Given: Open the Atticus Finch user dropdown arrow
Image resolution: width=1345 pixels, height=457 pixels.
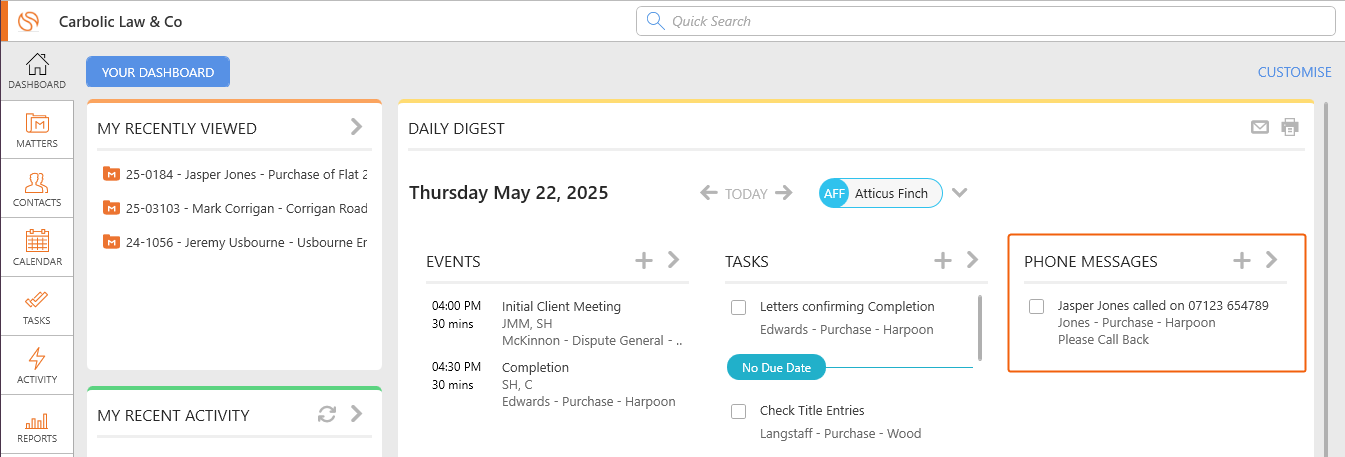Looking at the screenshot, I should (x=960, y=193).
